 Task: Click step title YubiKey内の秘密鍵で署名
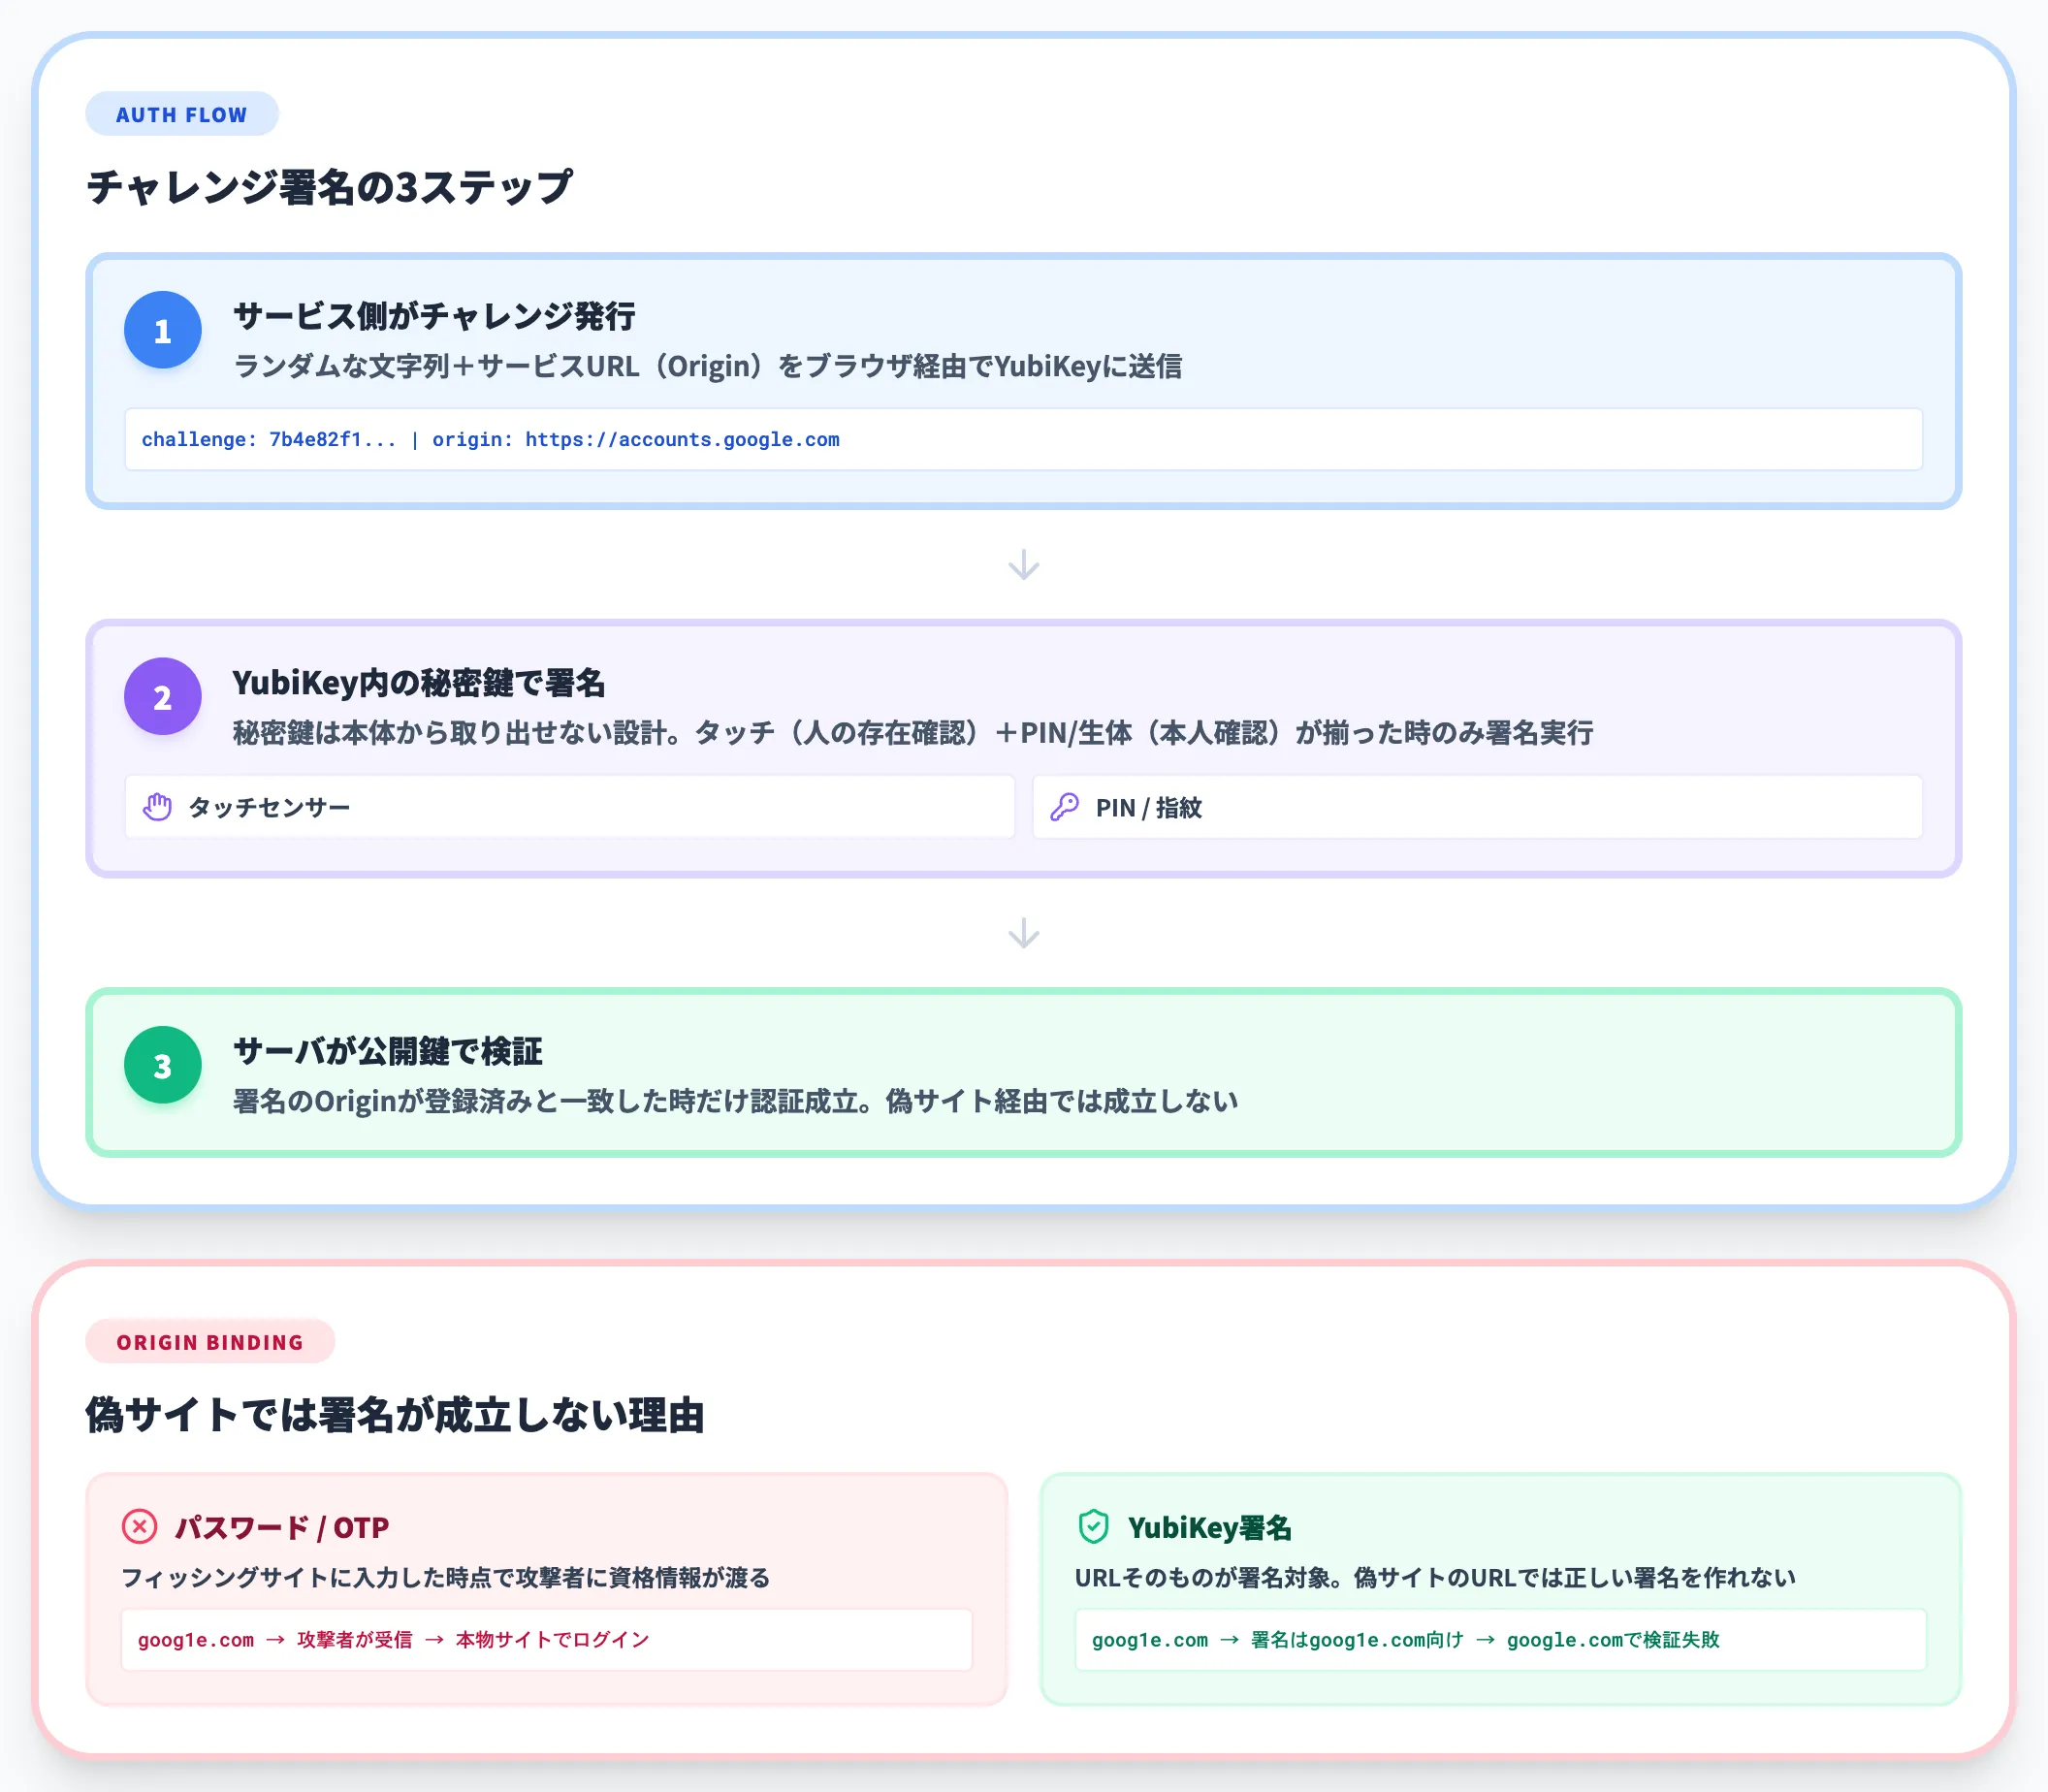pos(419,683)
